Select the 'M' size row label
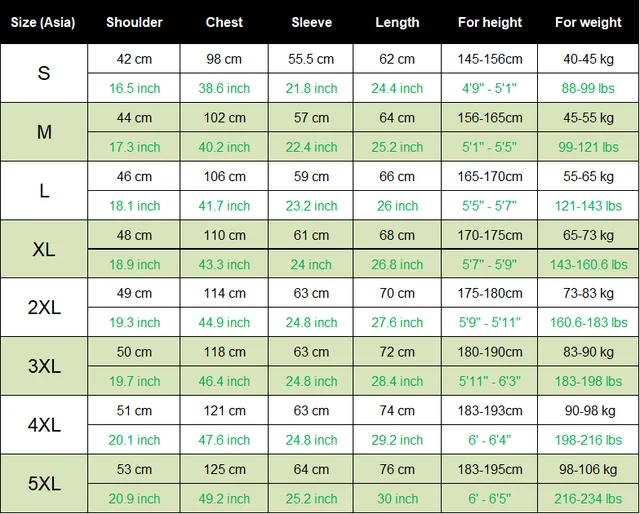Viewport: 640px width, 514px height. (x=44, y=132)
